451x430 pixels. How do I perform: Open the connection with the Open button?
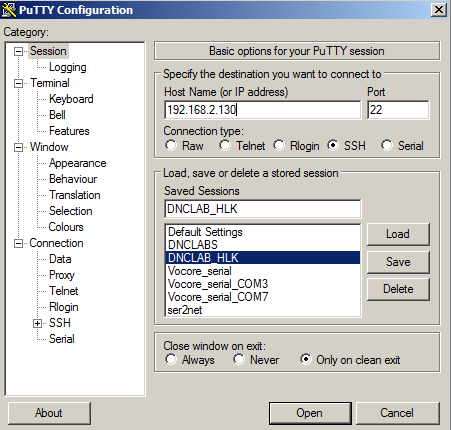pyautogui.click(x=310, y=413)
